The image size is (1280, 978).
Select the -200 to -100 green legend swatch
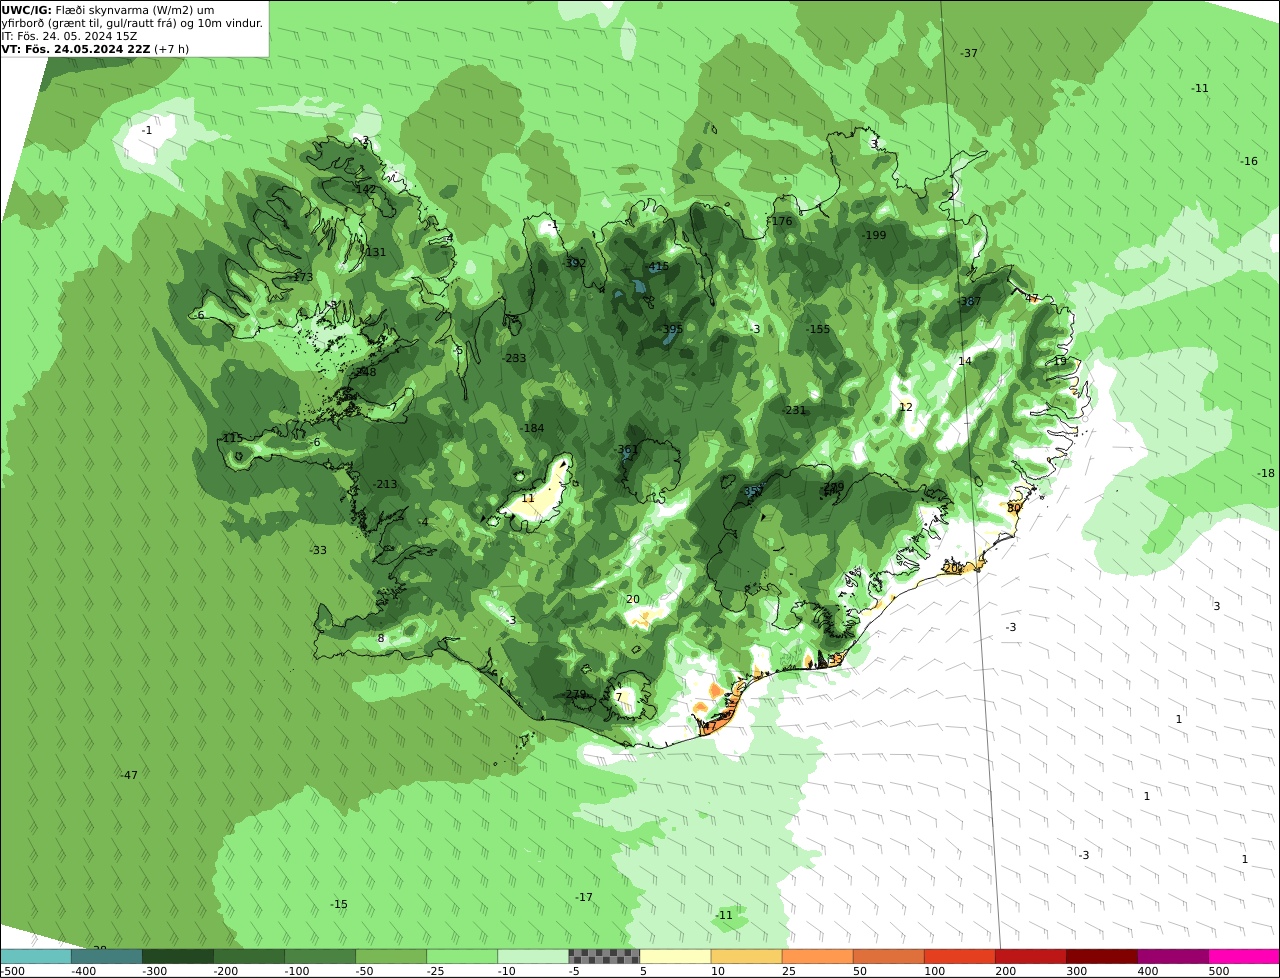(x=249, y=956)
